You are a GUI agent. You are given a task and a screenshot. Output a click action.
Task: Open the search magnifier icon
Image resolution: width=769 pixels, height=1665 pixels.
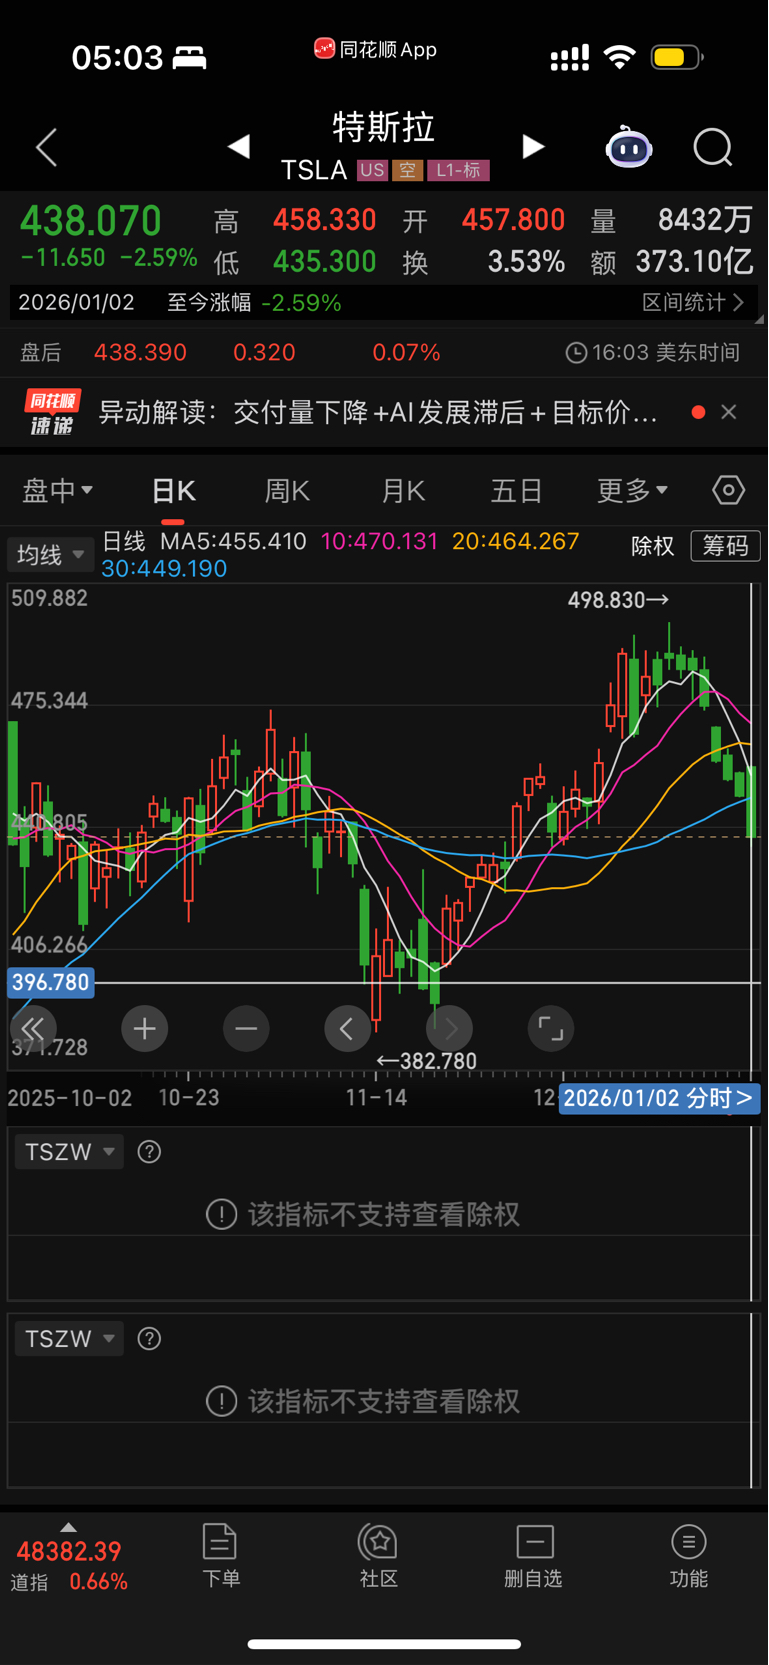[713, 147]
